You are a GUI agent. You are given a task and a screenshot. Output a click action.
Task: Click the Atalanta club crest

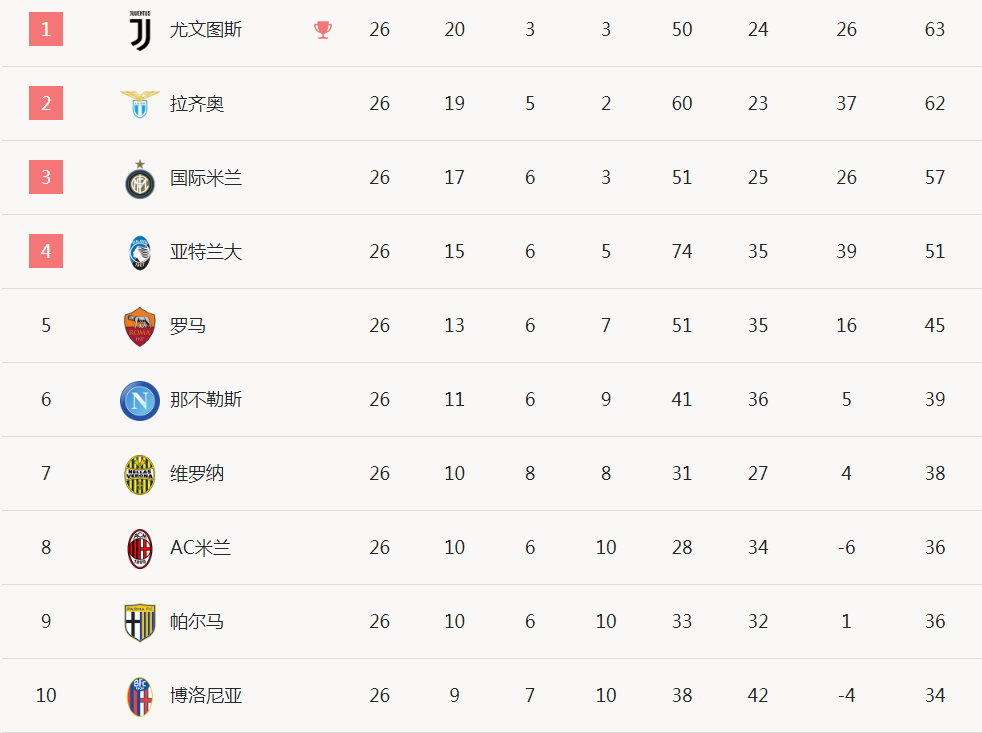tap(140, 252)
